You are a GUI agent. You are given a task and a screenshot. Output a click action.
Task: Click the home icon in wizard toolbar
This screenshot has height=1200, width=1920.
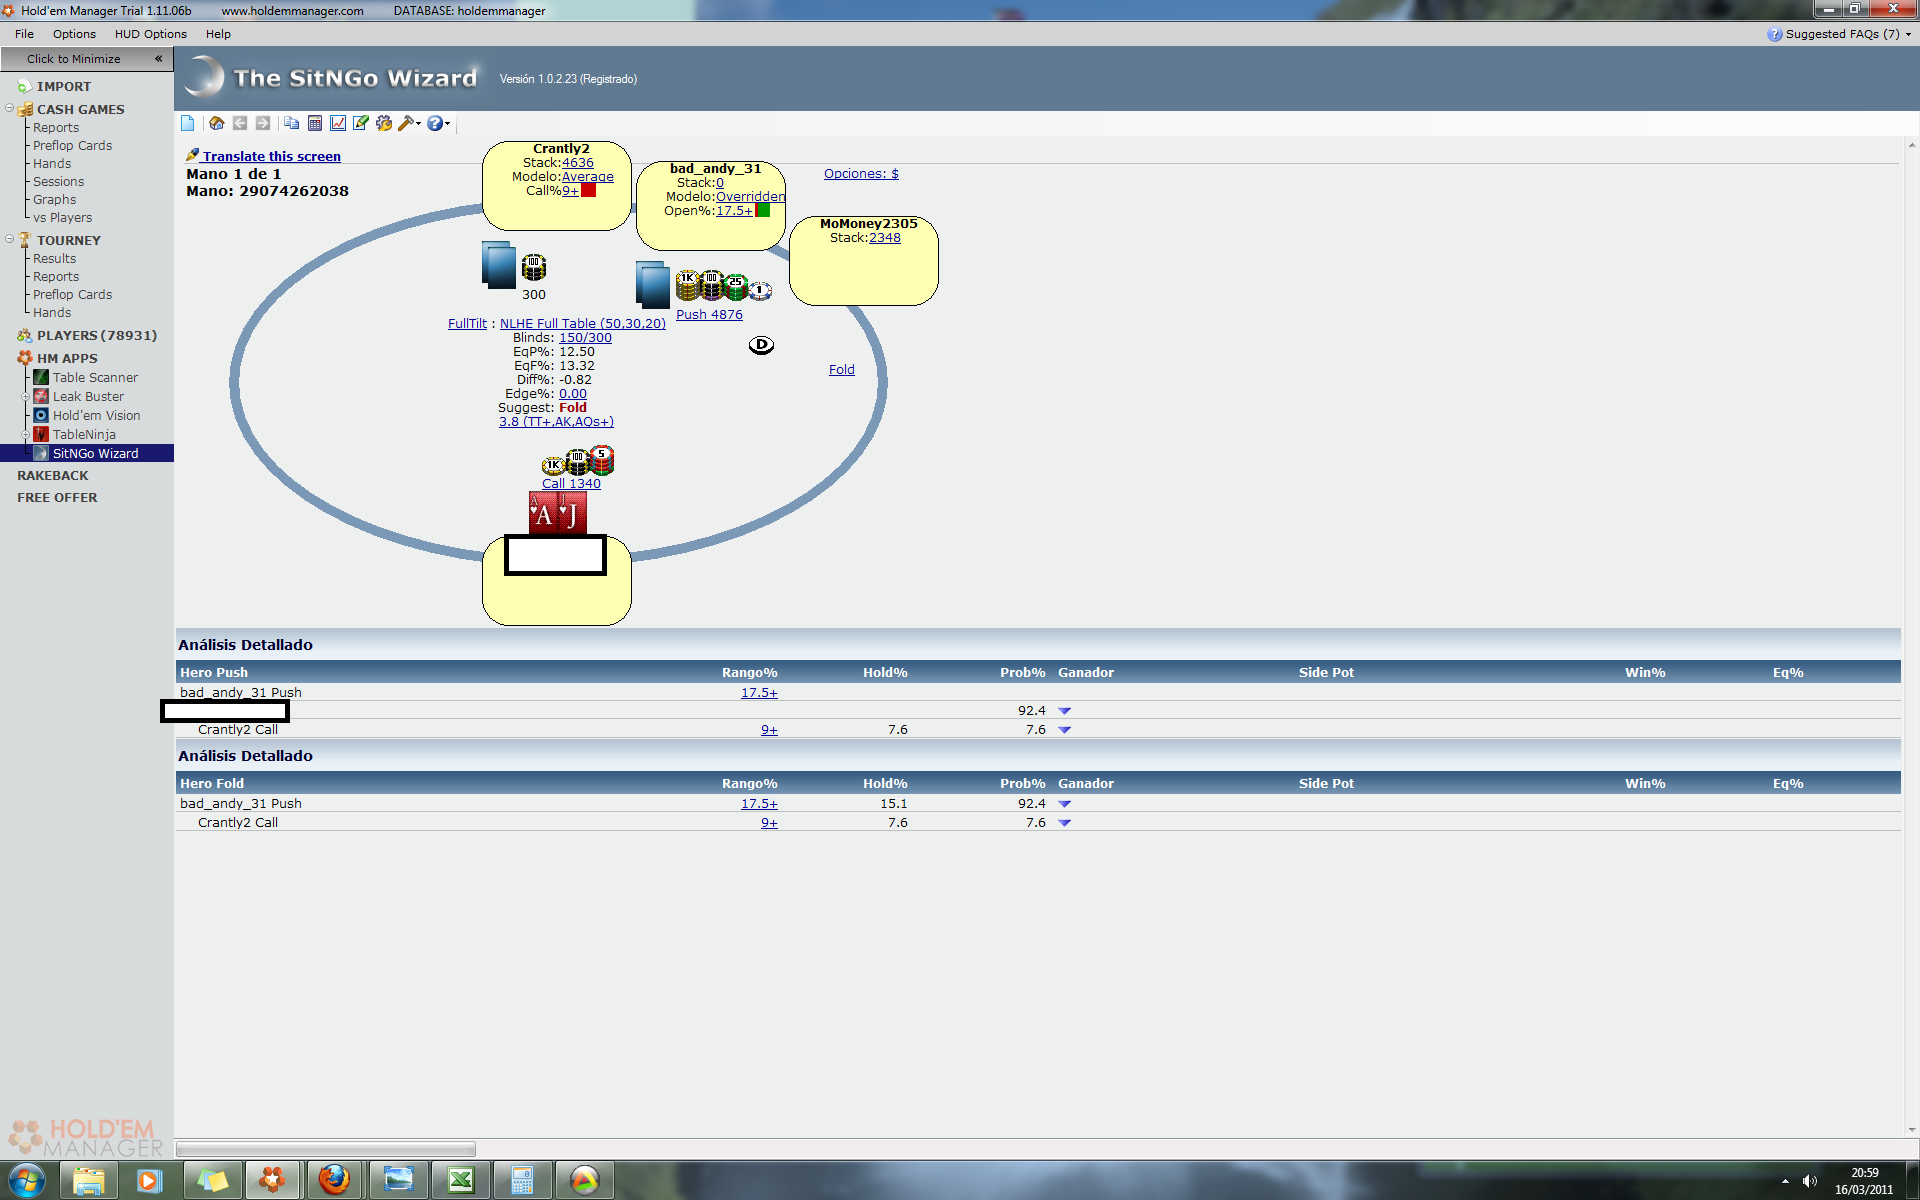coord(216,123)
